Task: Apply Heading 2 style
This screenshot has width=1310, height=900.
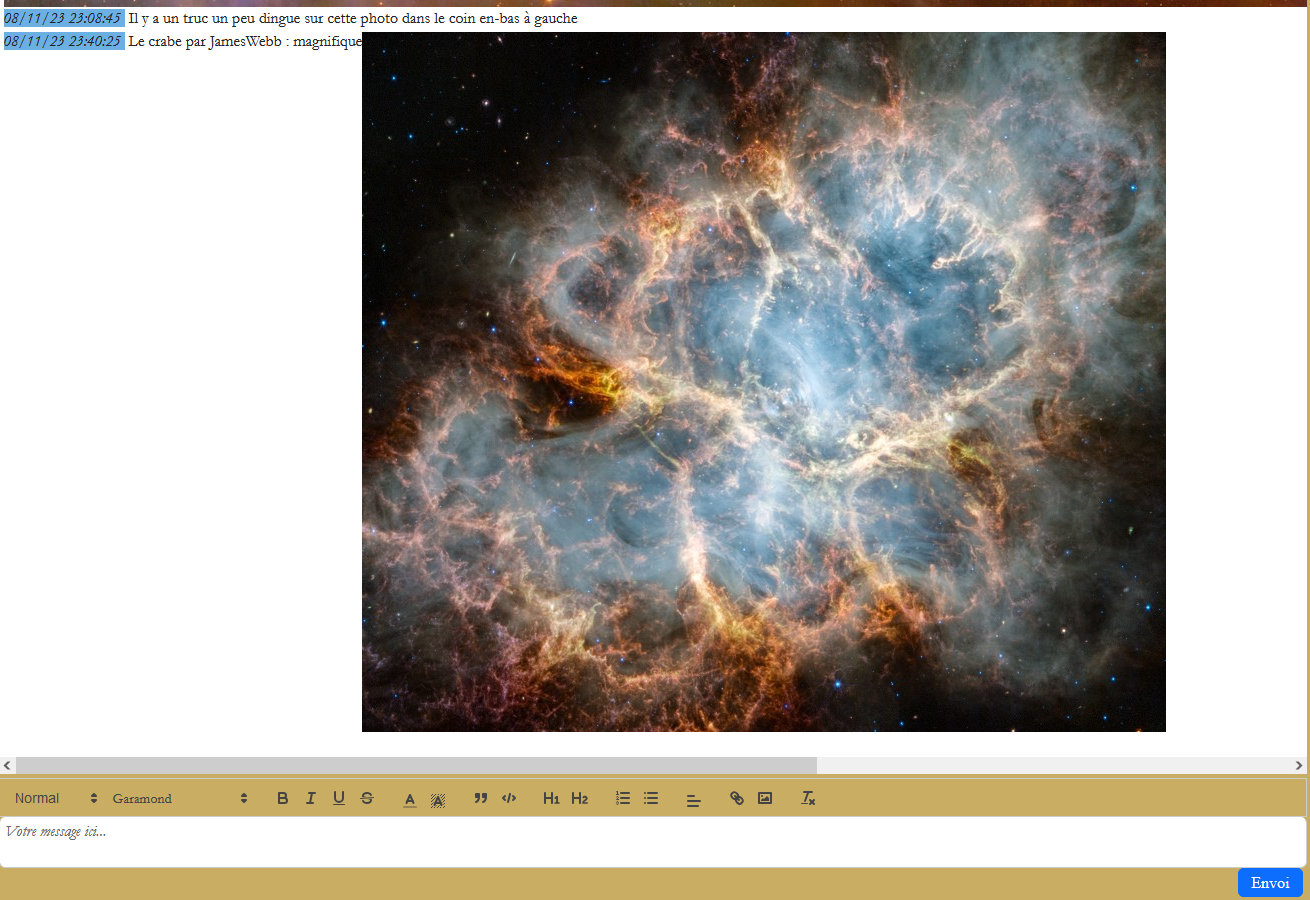Action: coord(579,798)
